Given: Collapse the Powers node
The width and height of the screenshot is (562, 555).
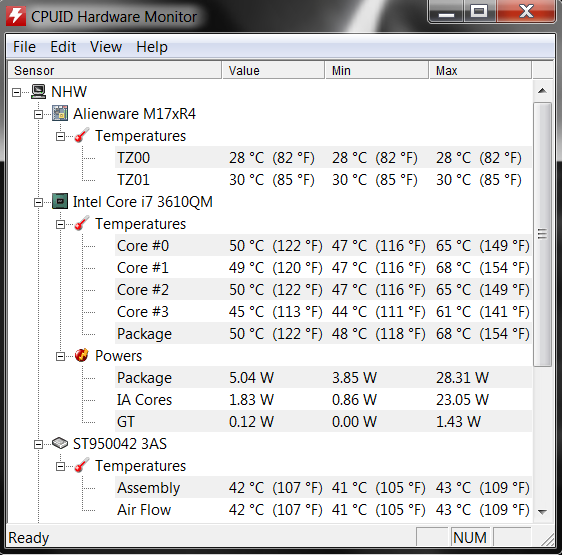Looking at the screenshot, I should [60, 356].
